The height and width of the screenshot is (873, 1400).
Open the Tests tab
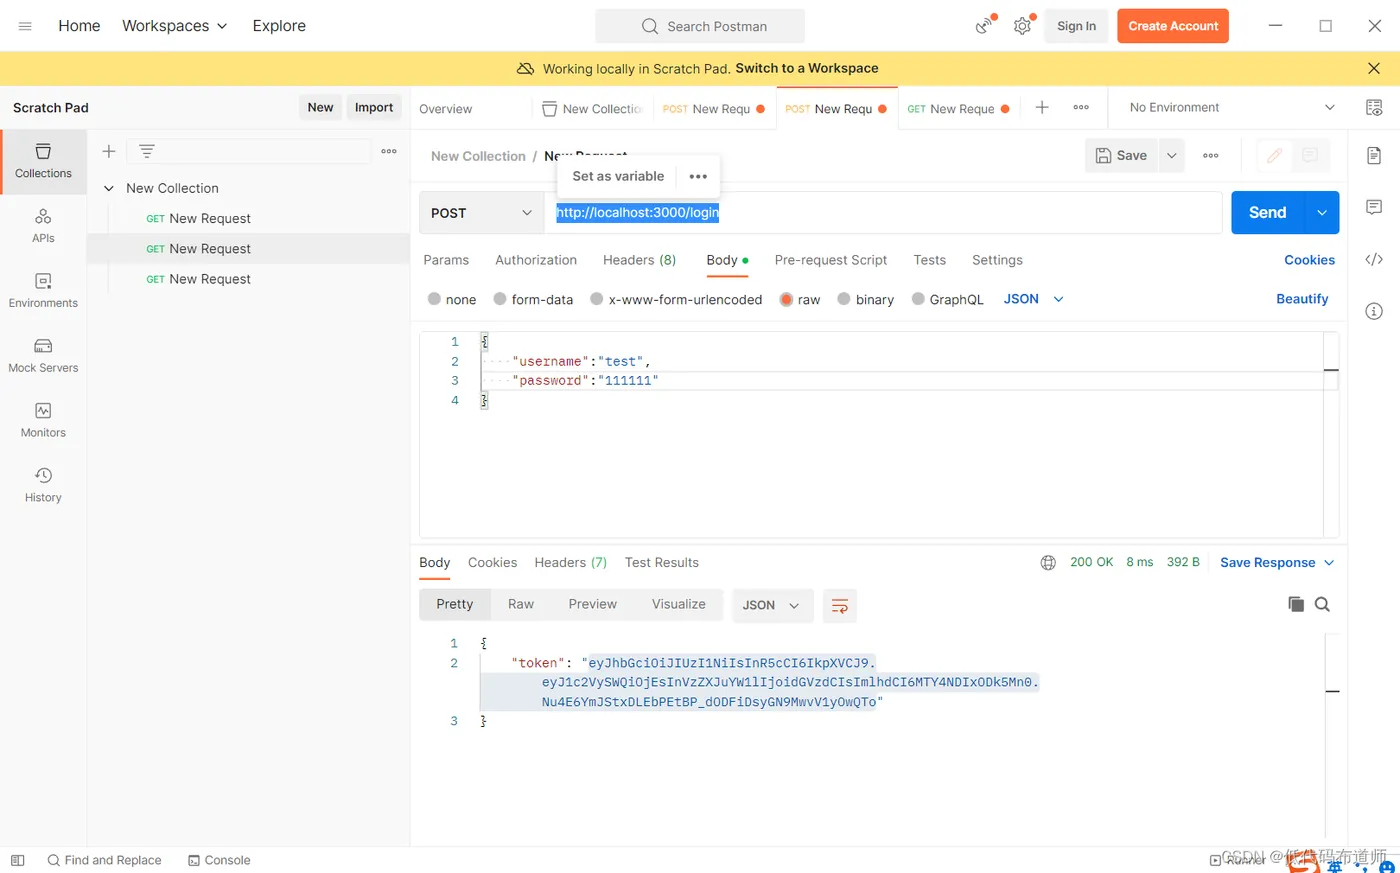coord(930,260)
